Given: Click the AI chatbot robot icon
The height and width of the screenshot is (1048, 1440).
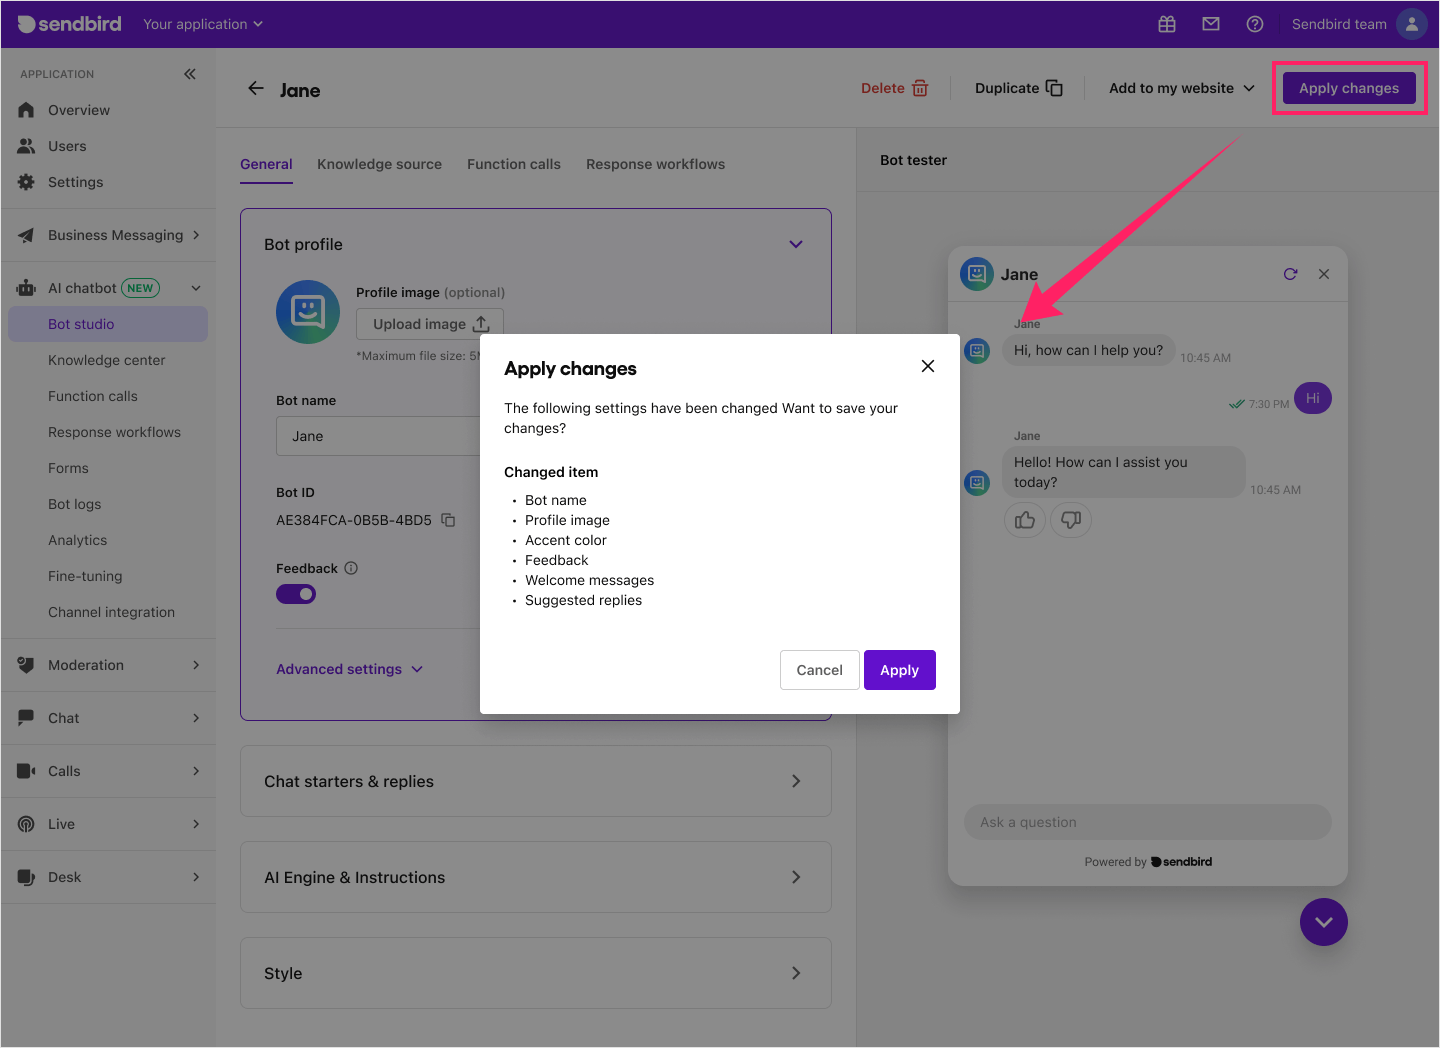Looking at the screenshot, I should [26, 288].
